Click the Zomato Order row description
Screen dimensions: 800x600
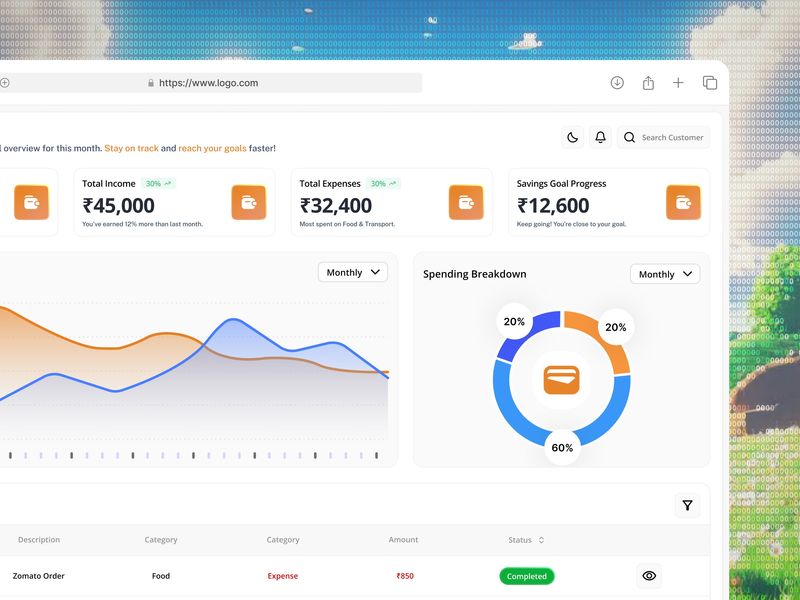[38, 576]
